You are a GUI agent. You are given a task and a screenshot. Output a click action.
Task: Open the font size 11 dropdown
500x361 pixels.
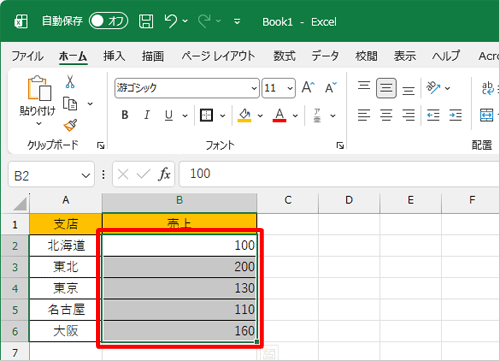pos(290,88)
